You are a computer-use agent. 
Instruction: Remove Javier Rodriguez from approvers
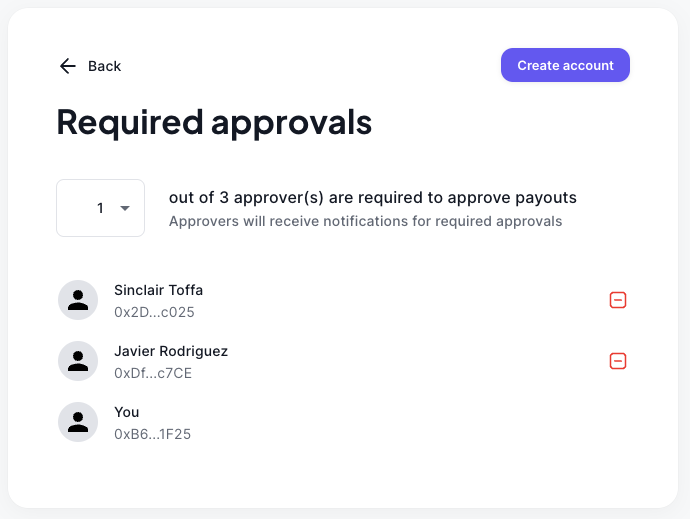coord(618,361)
